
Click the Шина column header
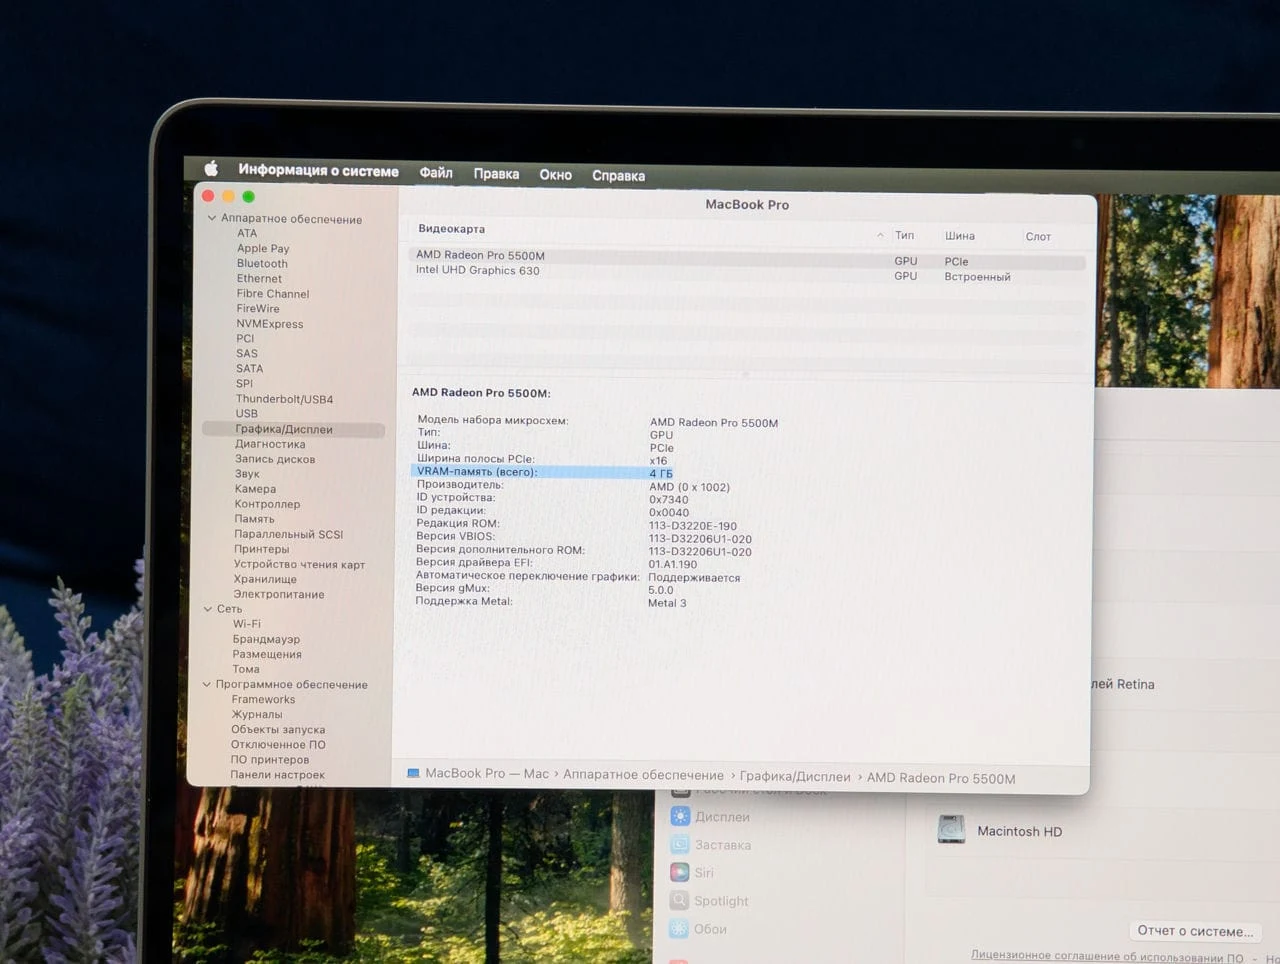(x=960, y=236)
